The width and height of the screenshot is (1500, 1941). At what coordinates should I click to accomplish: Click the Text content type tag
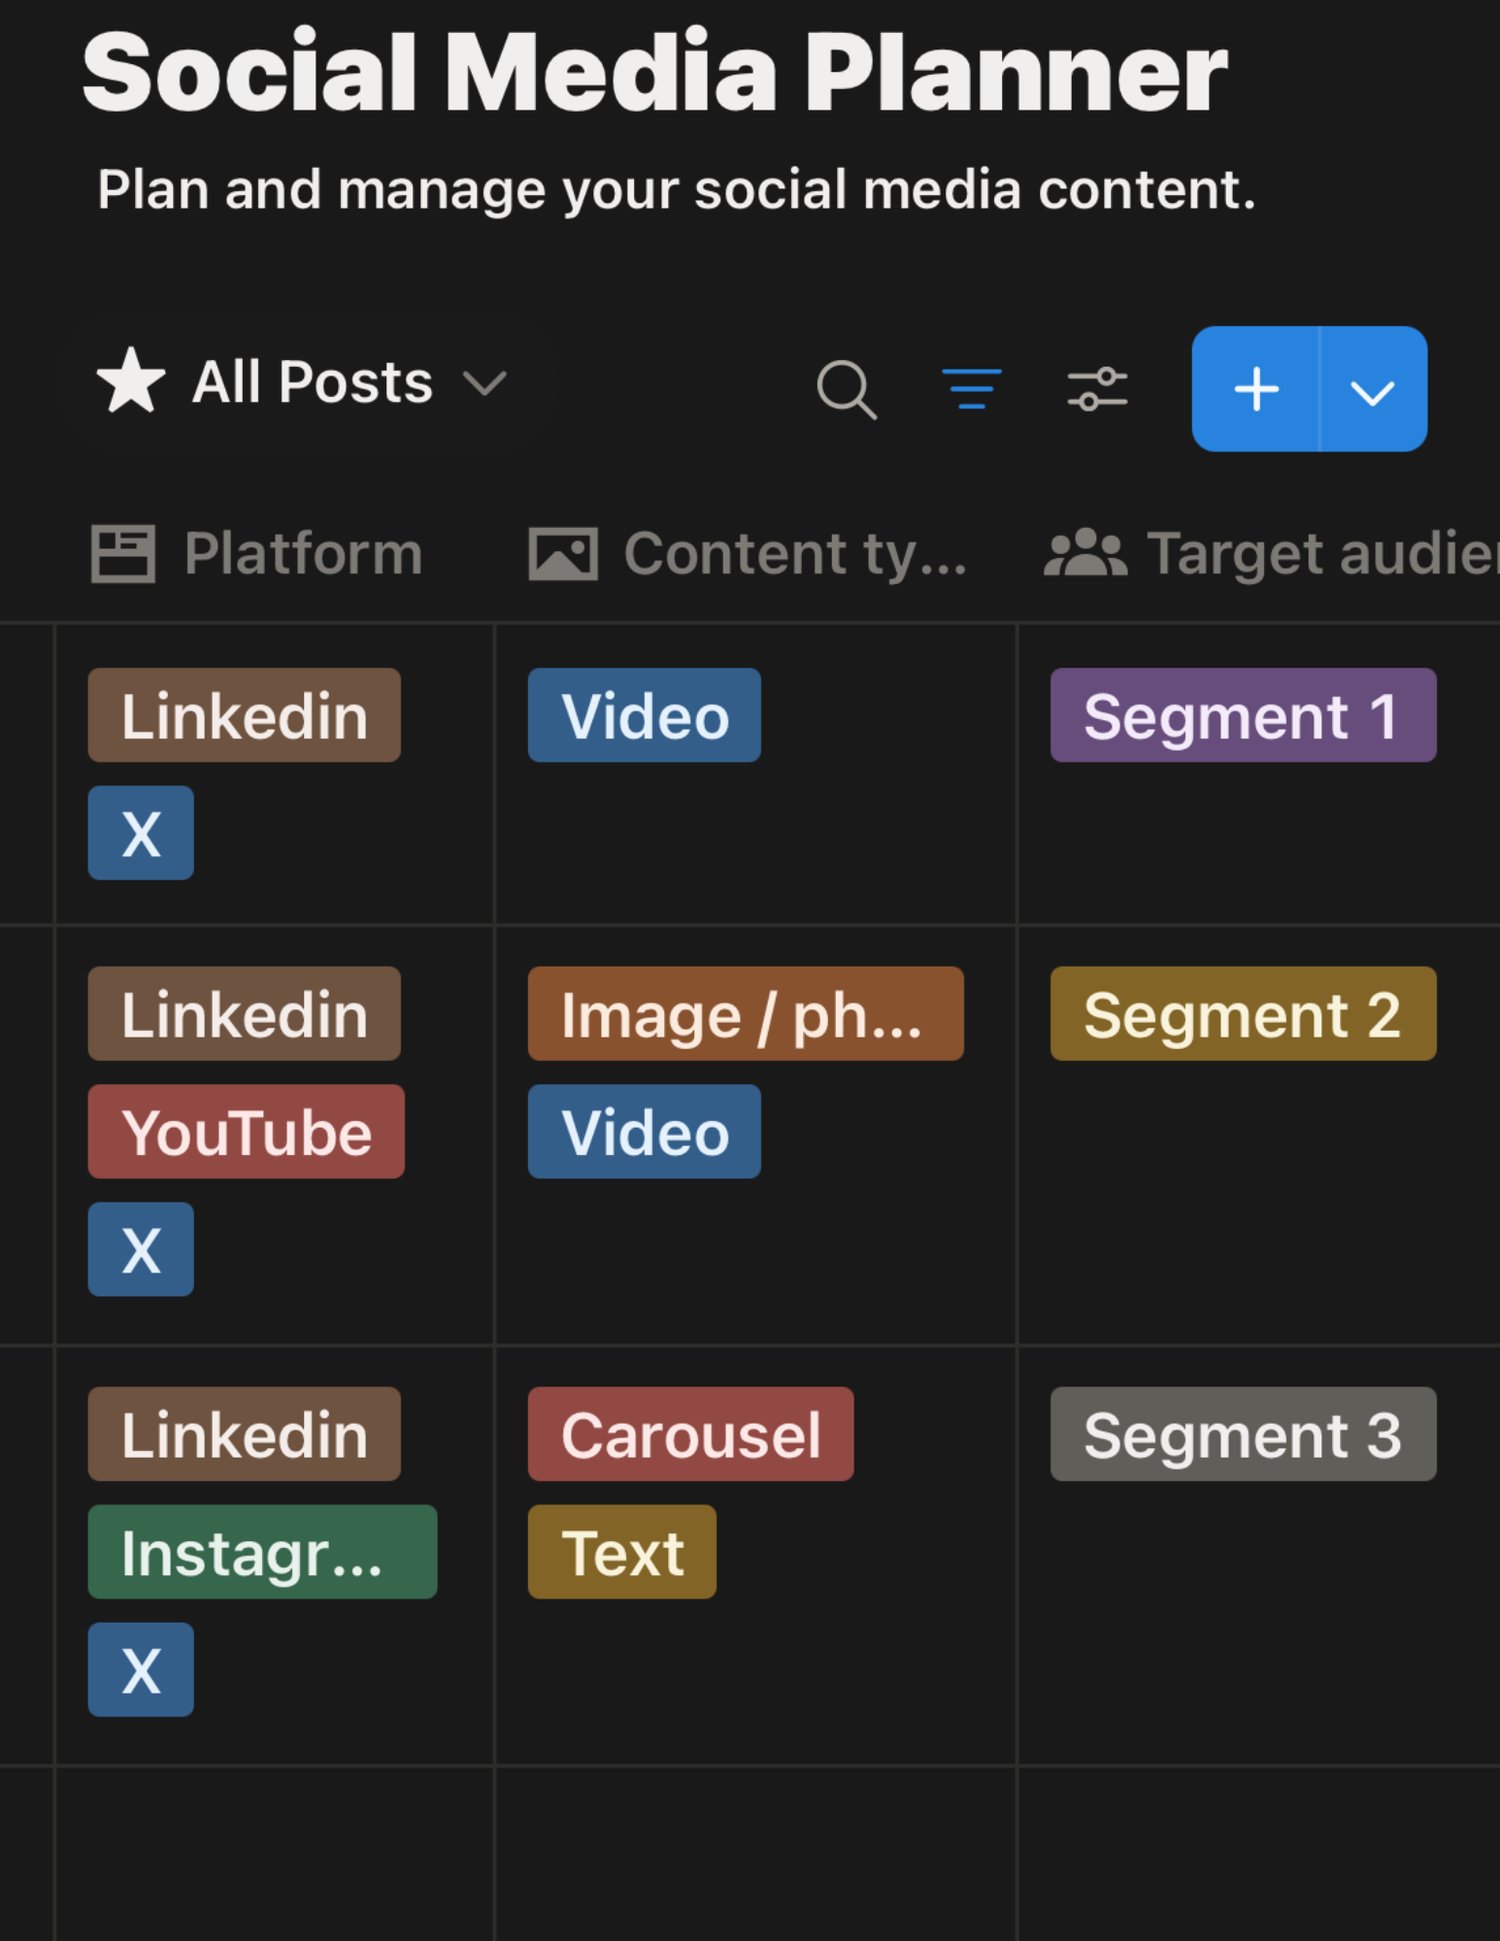(x=622, y=1552)
